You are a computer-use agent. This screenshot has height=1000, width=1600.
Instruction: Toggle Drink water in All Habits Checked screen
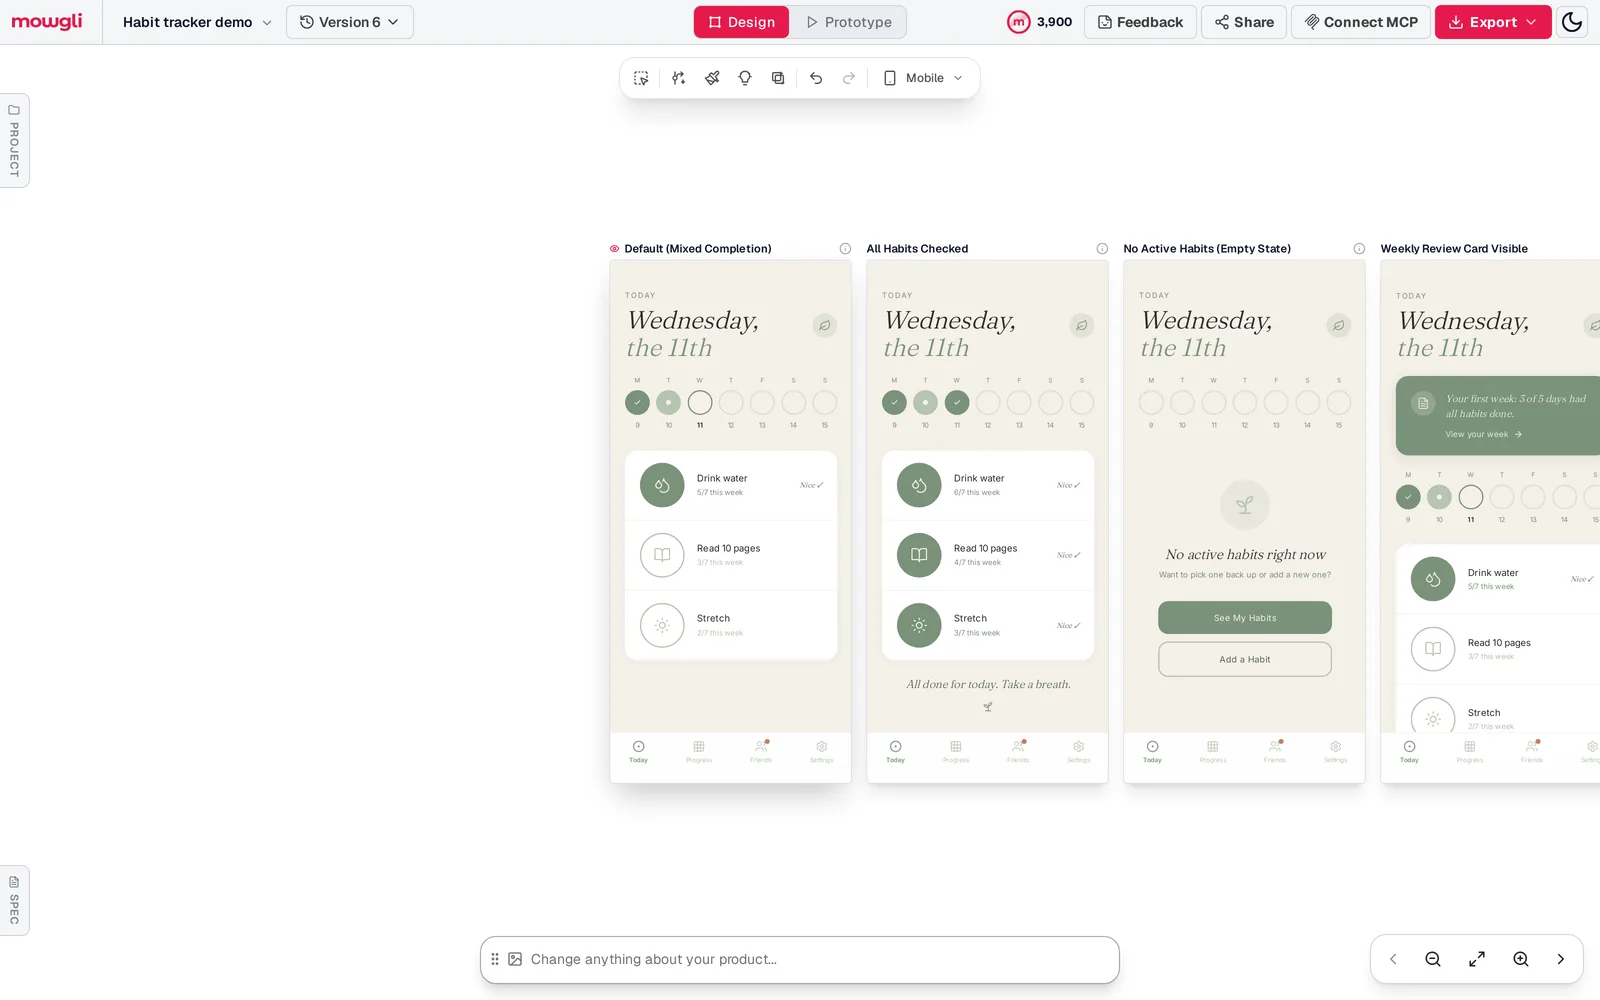pos(919,485)
